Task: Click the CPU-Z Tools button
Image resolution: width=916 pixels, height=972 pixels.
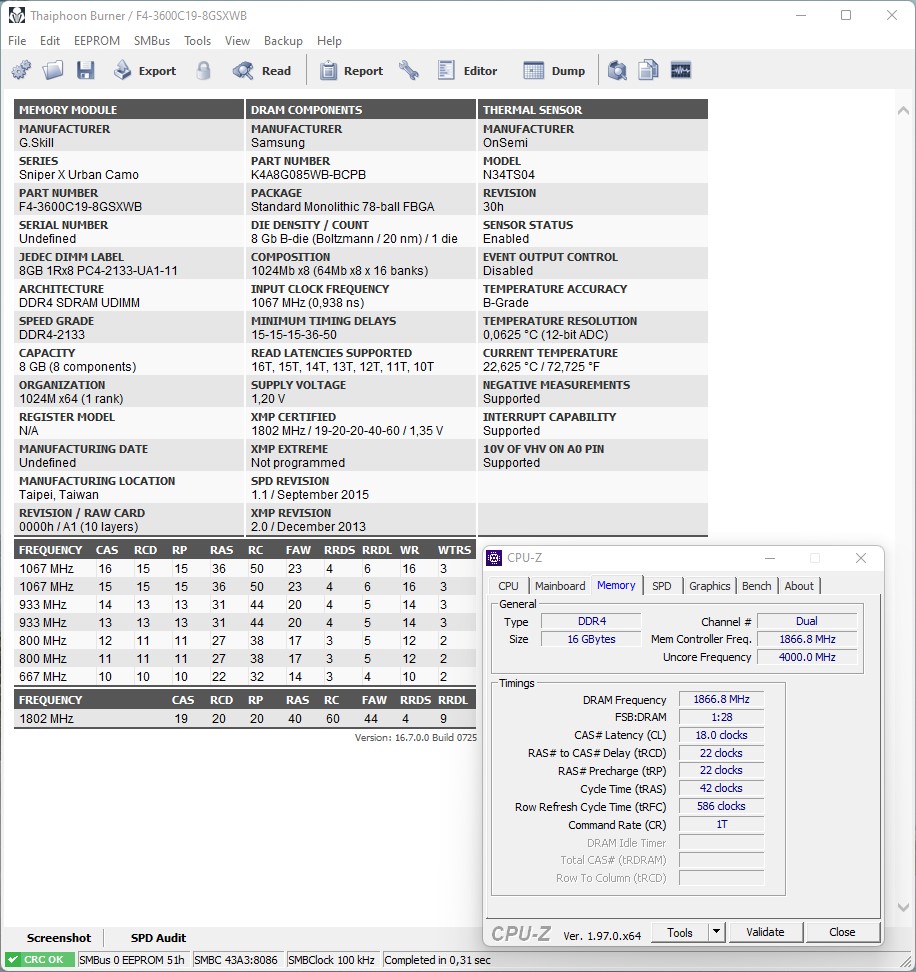Action: click(679, 932)
